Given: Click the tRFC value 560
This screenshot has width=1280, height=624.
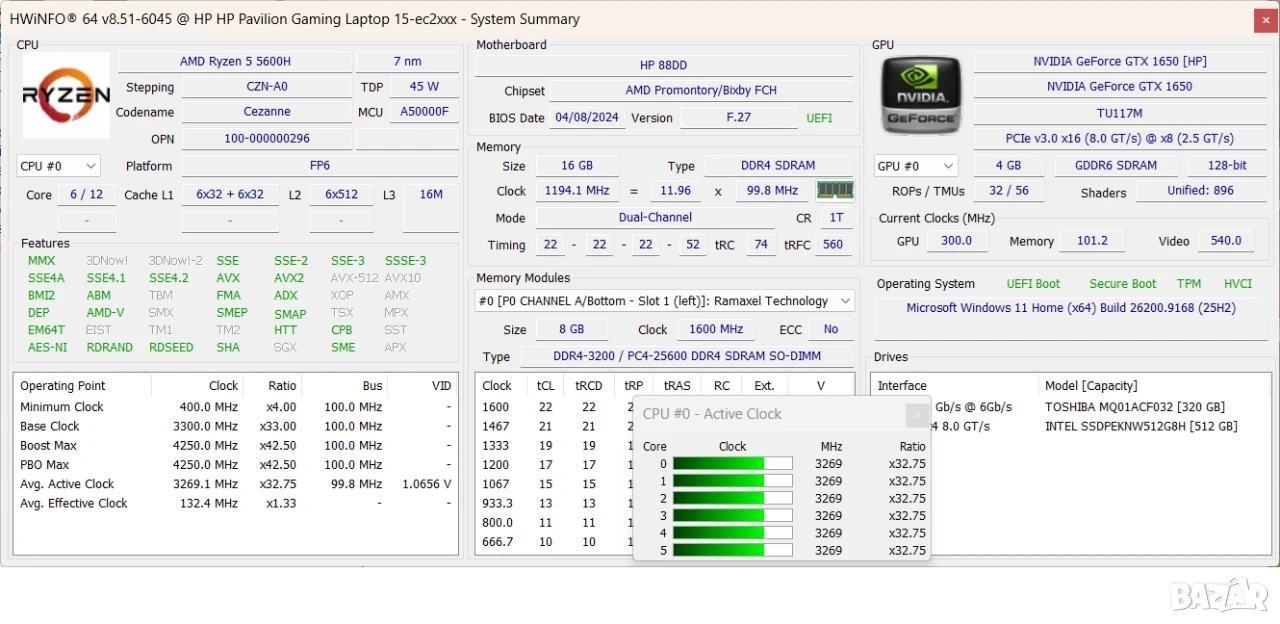Looking at the screenshot, I should [833, 244].
